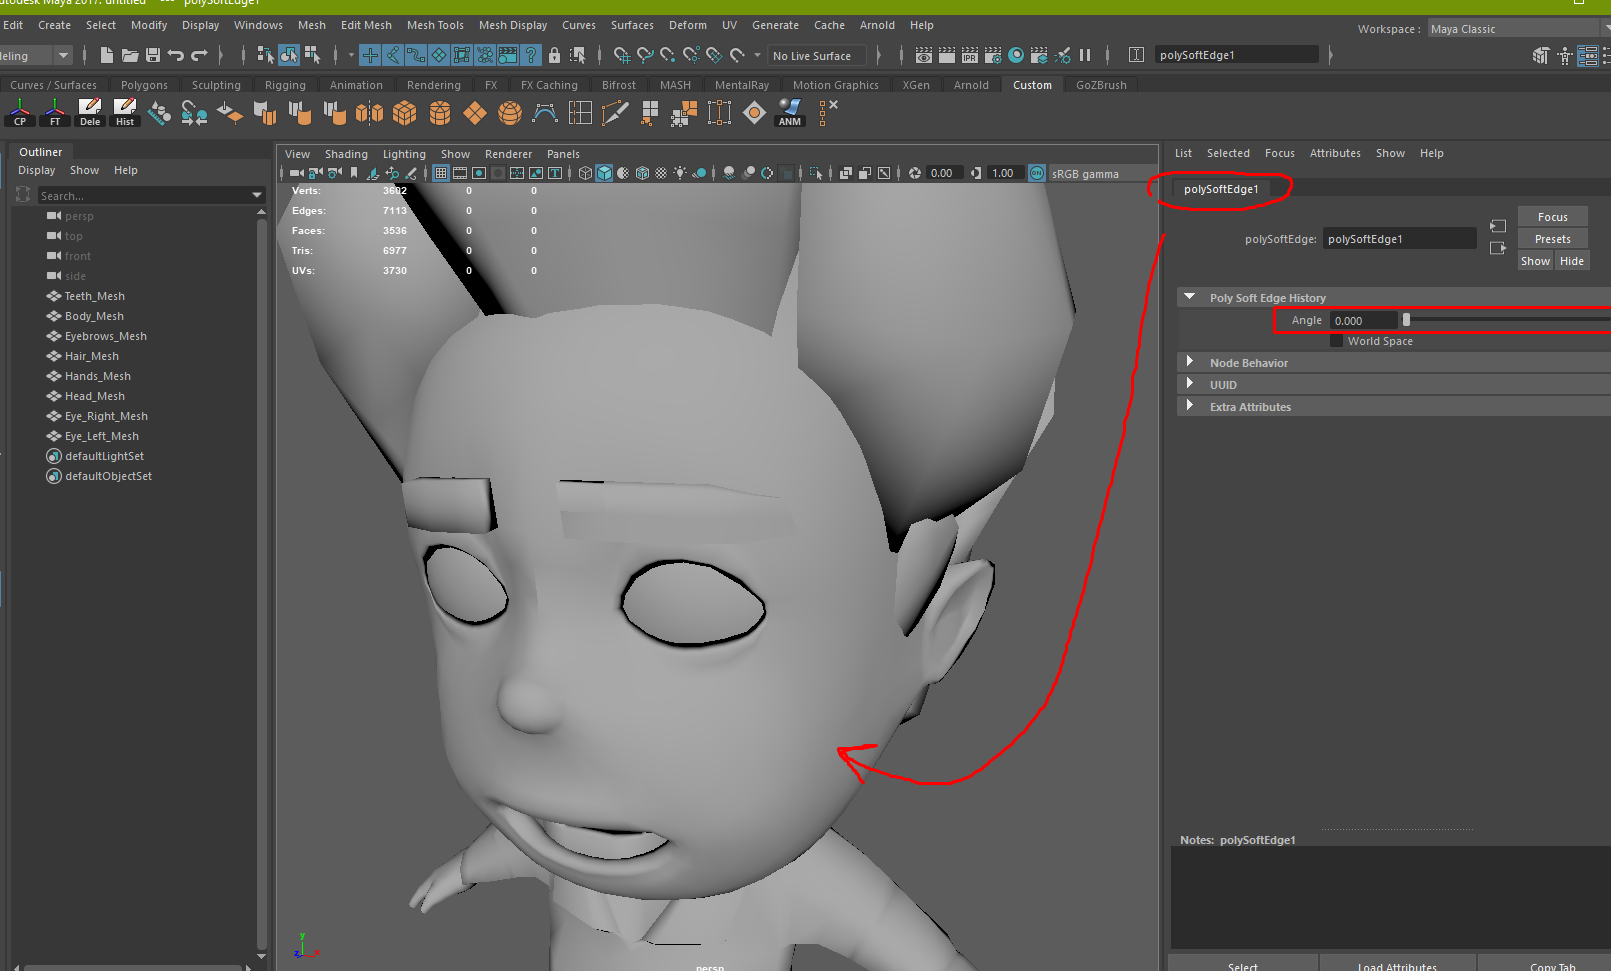Create a polygon cube from the shelf
The height and width of the screenshot is (971, 1611).
point(404,113)
